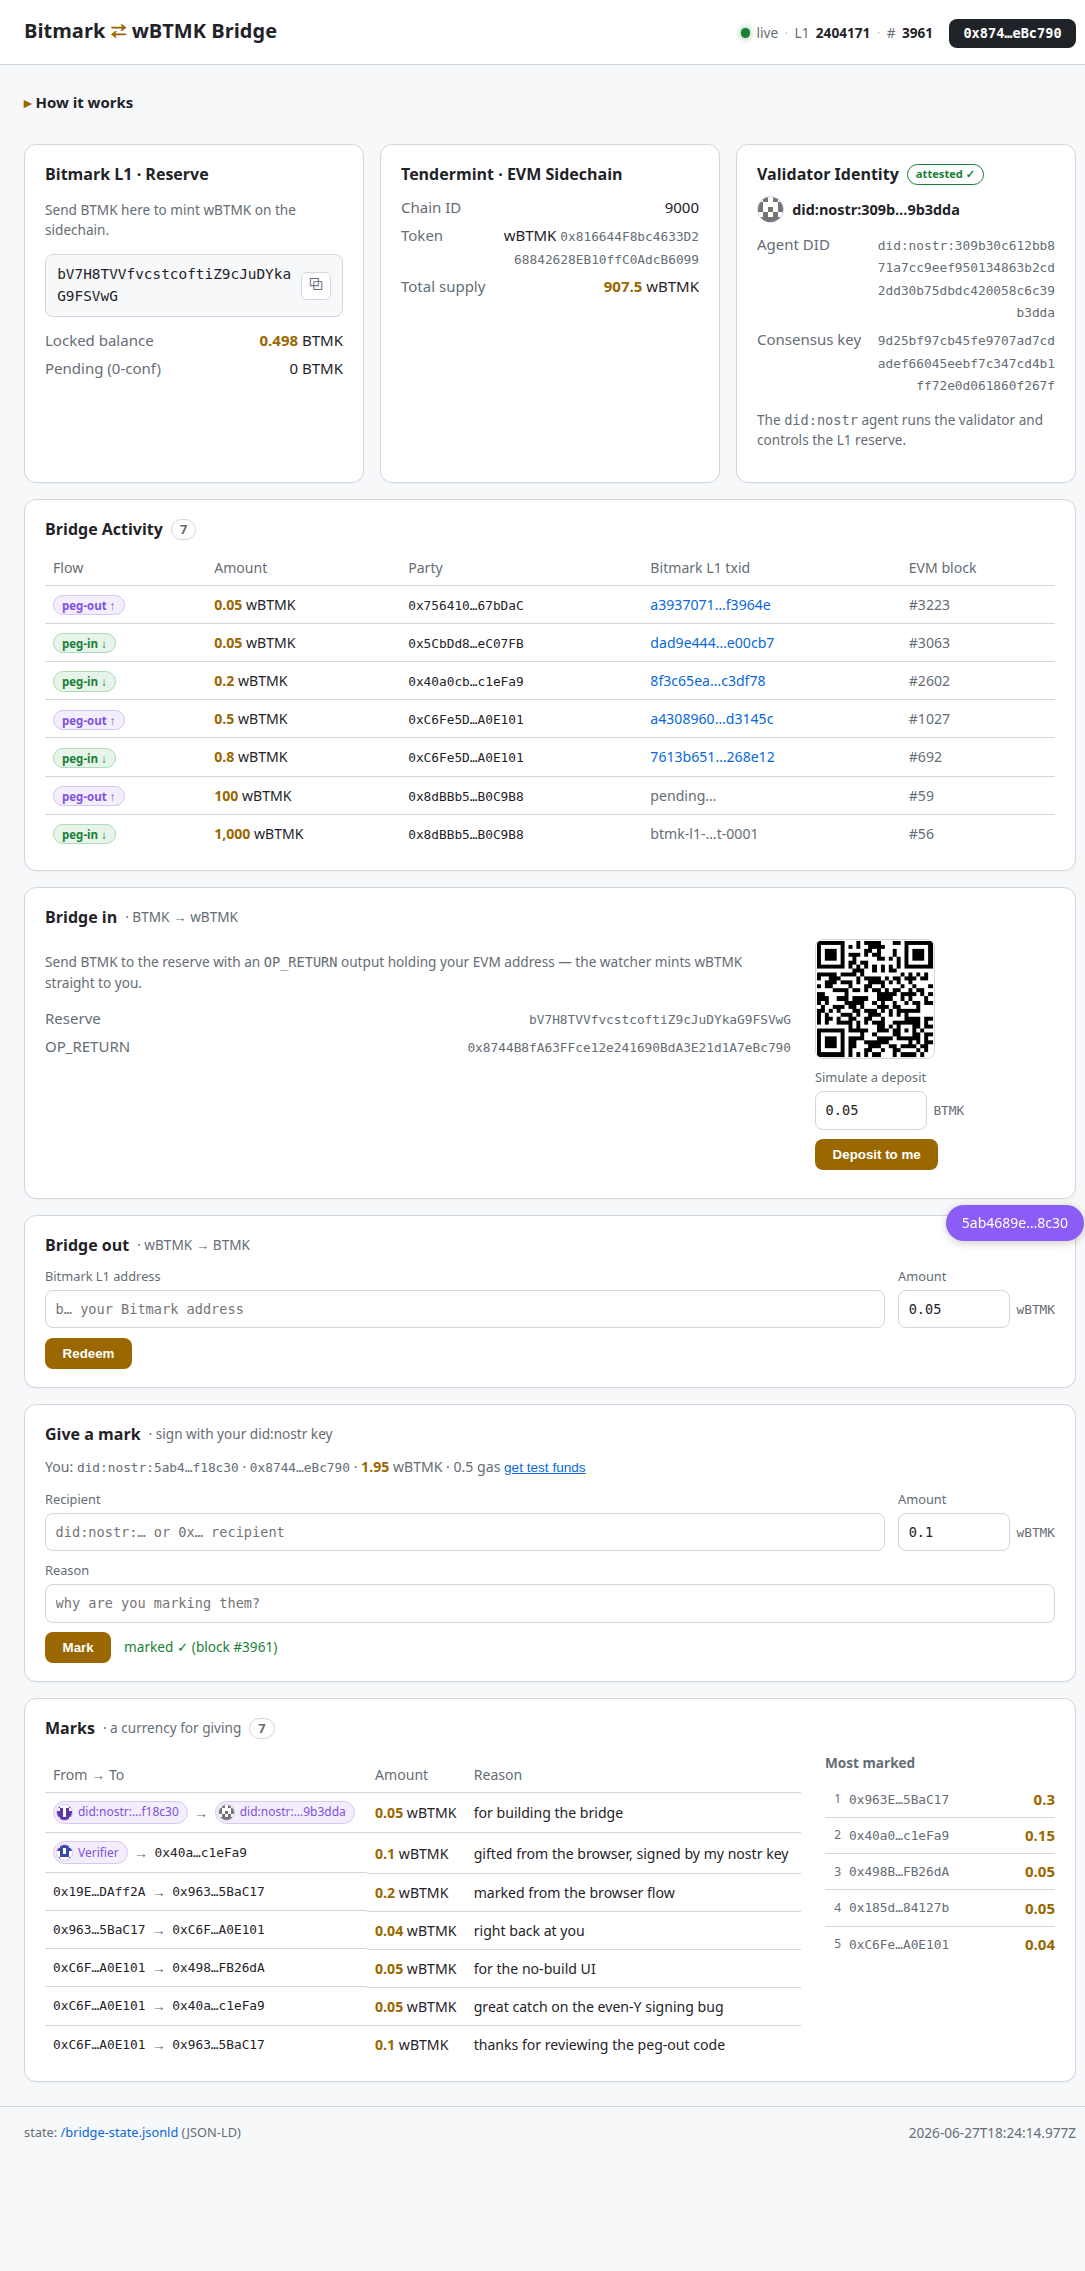Click did:nostr:…f18c30 sender chip
The height and width of the screenshot is (2271, 1085).
(x=120, y=1812)
